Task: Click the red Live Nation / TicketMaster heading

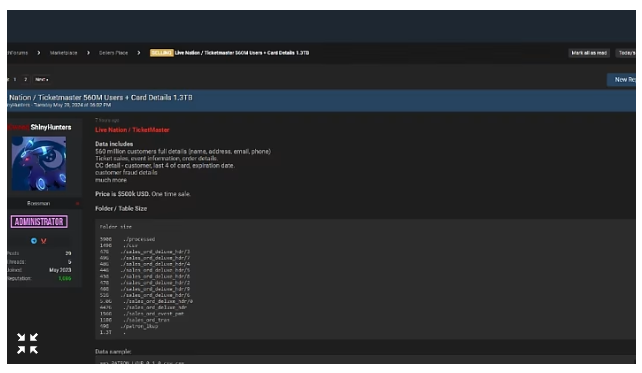Action: 132,130
